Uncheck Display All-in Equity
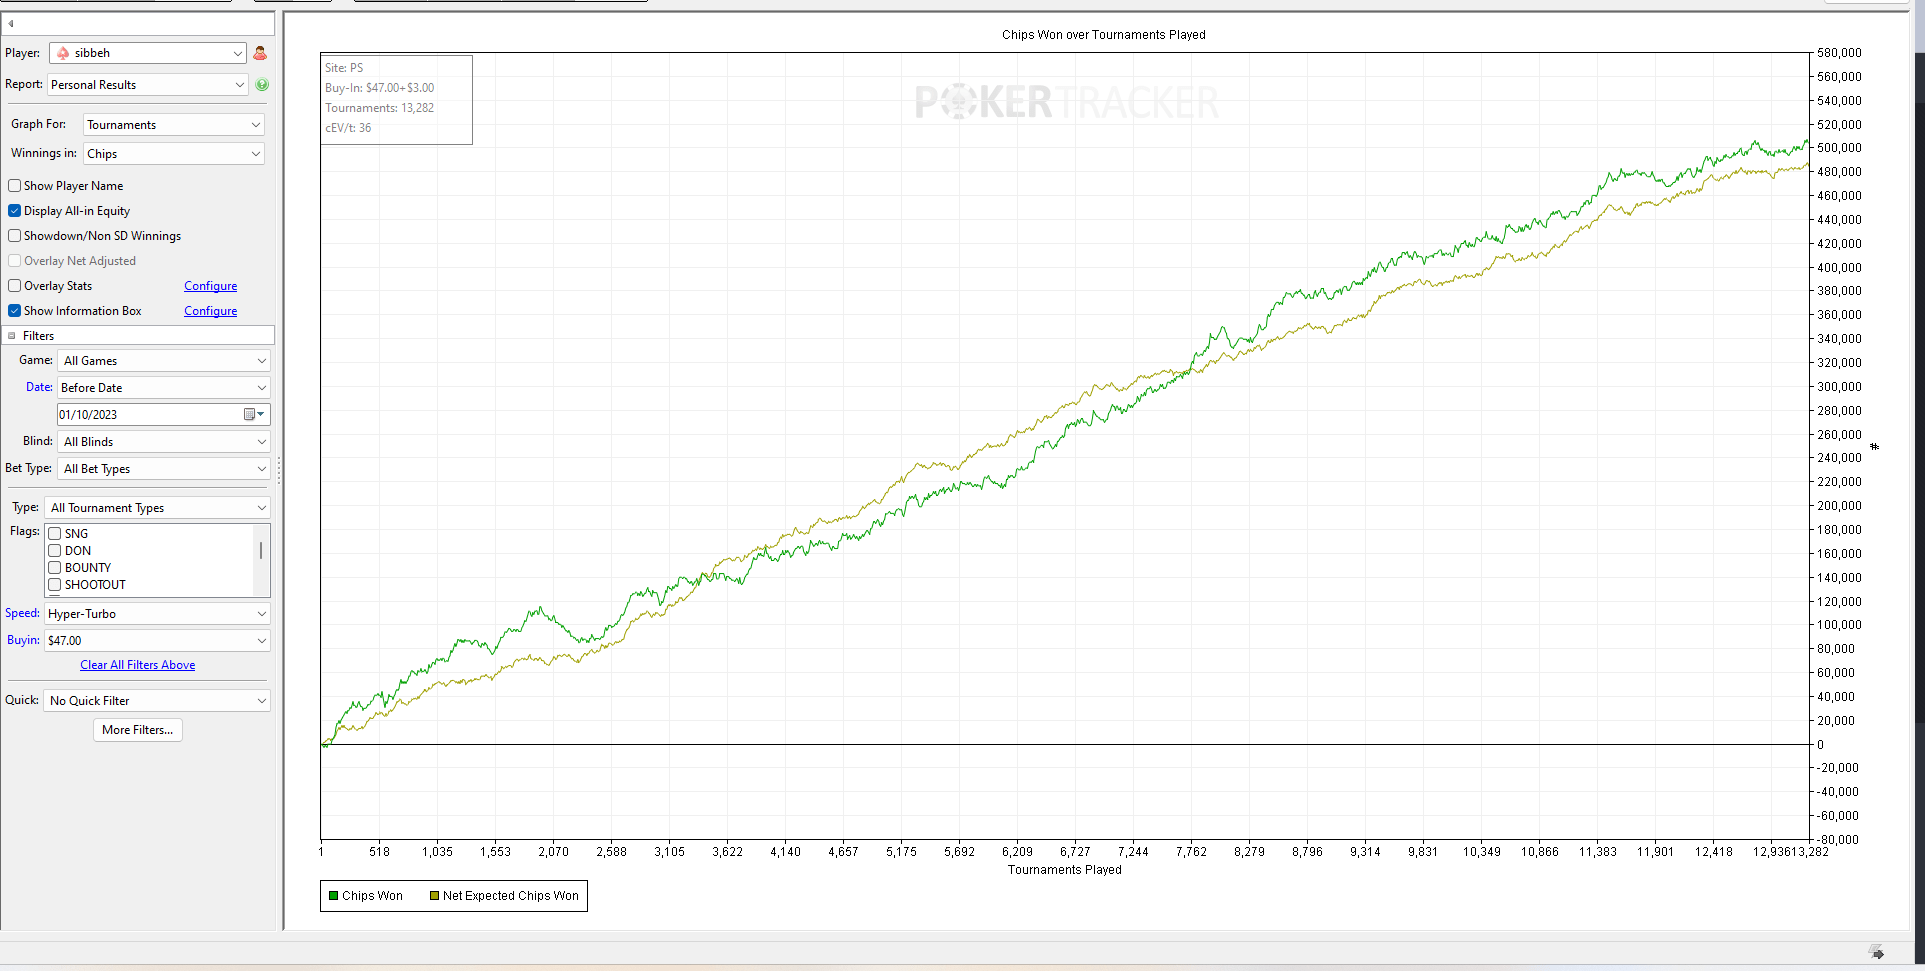 point(15,211)
